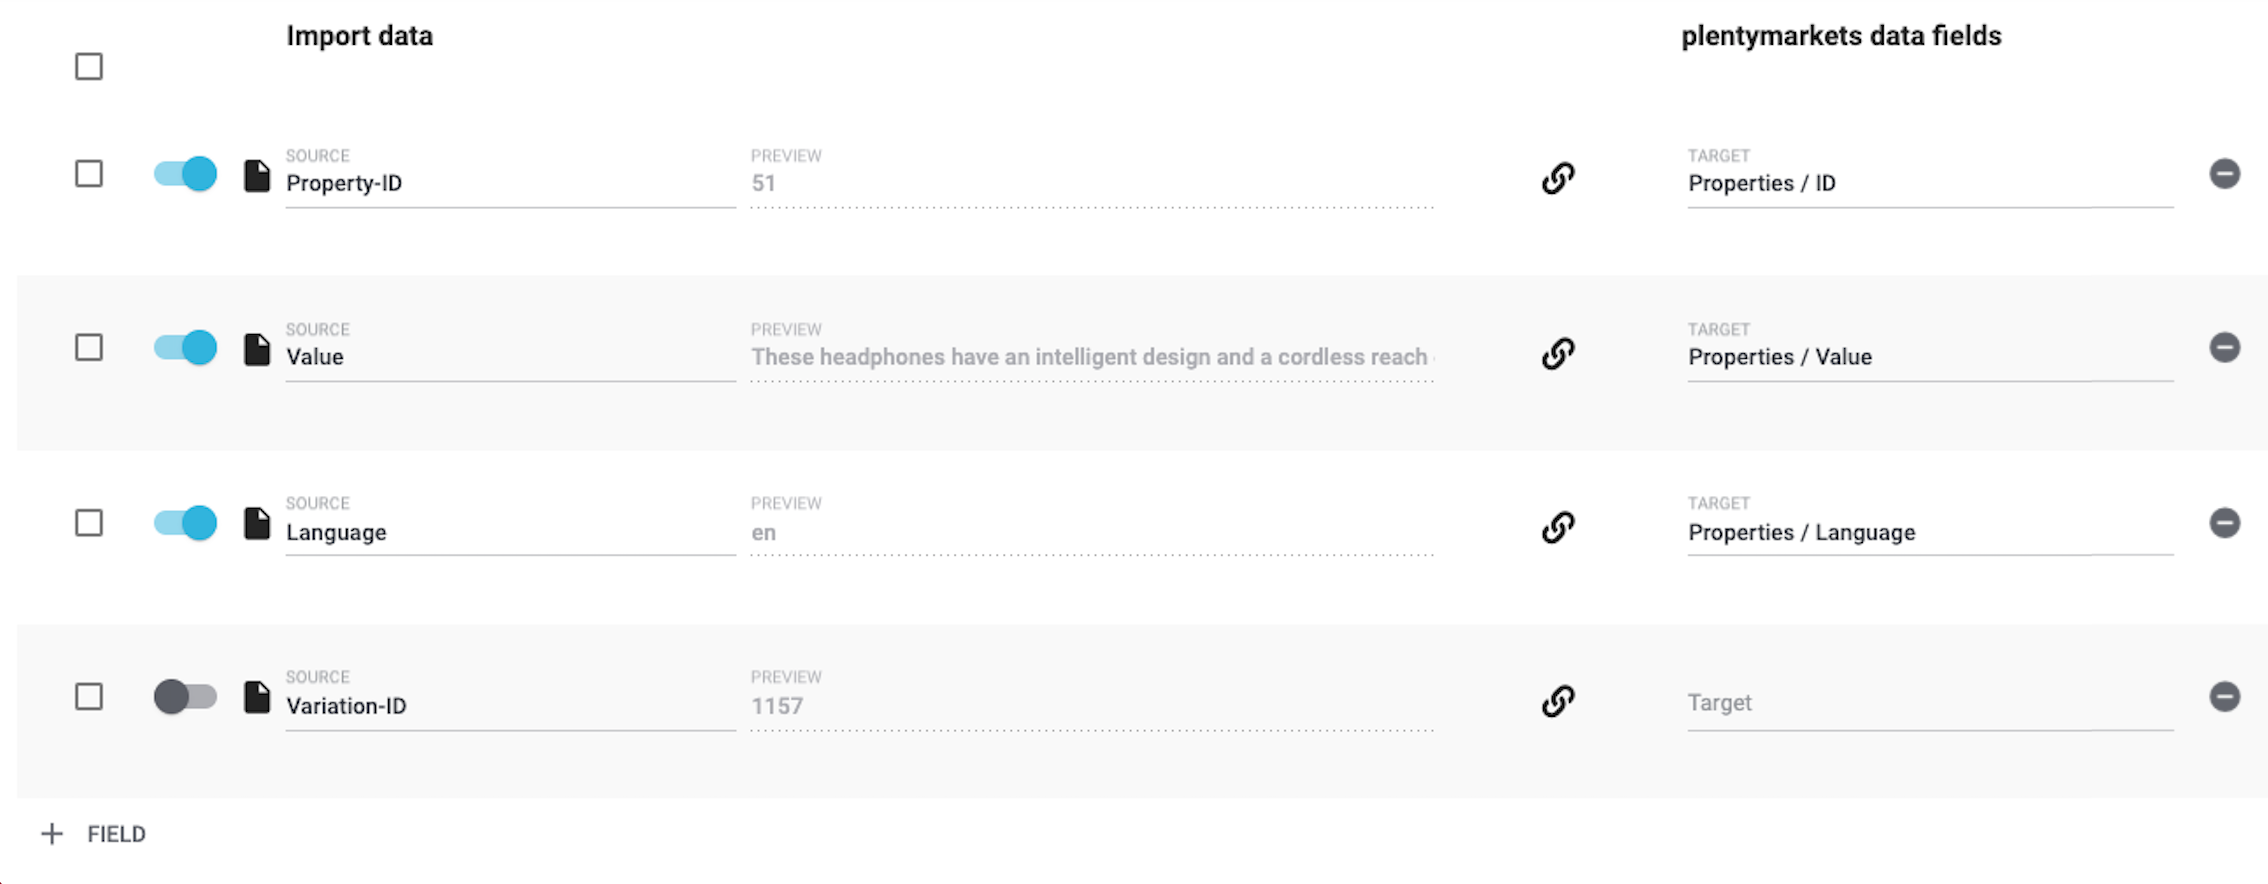Remove the Language mapping row

click(x=2224, y=522)
